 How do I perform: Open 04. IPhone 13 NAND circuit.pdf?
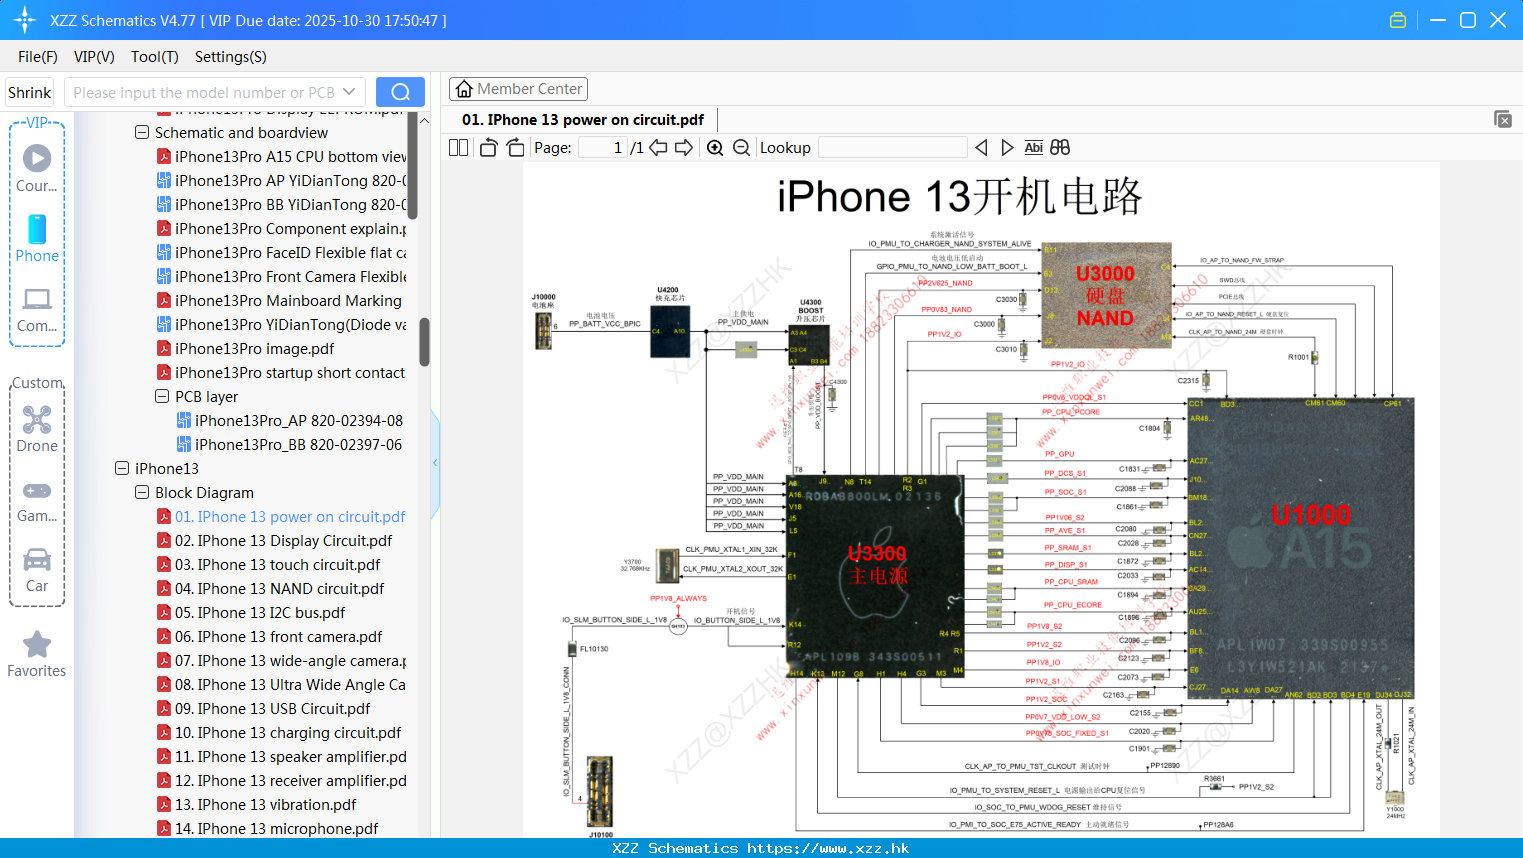(280, 588)
